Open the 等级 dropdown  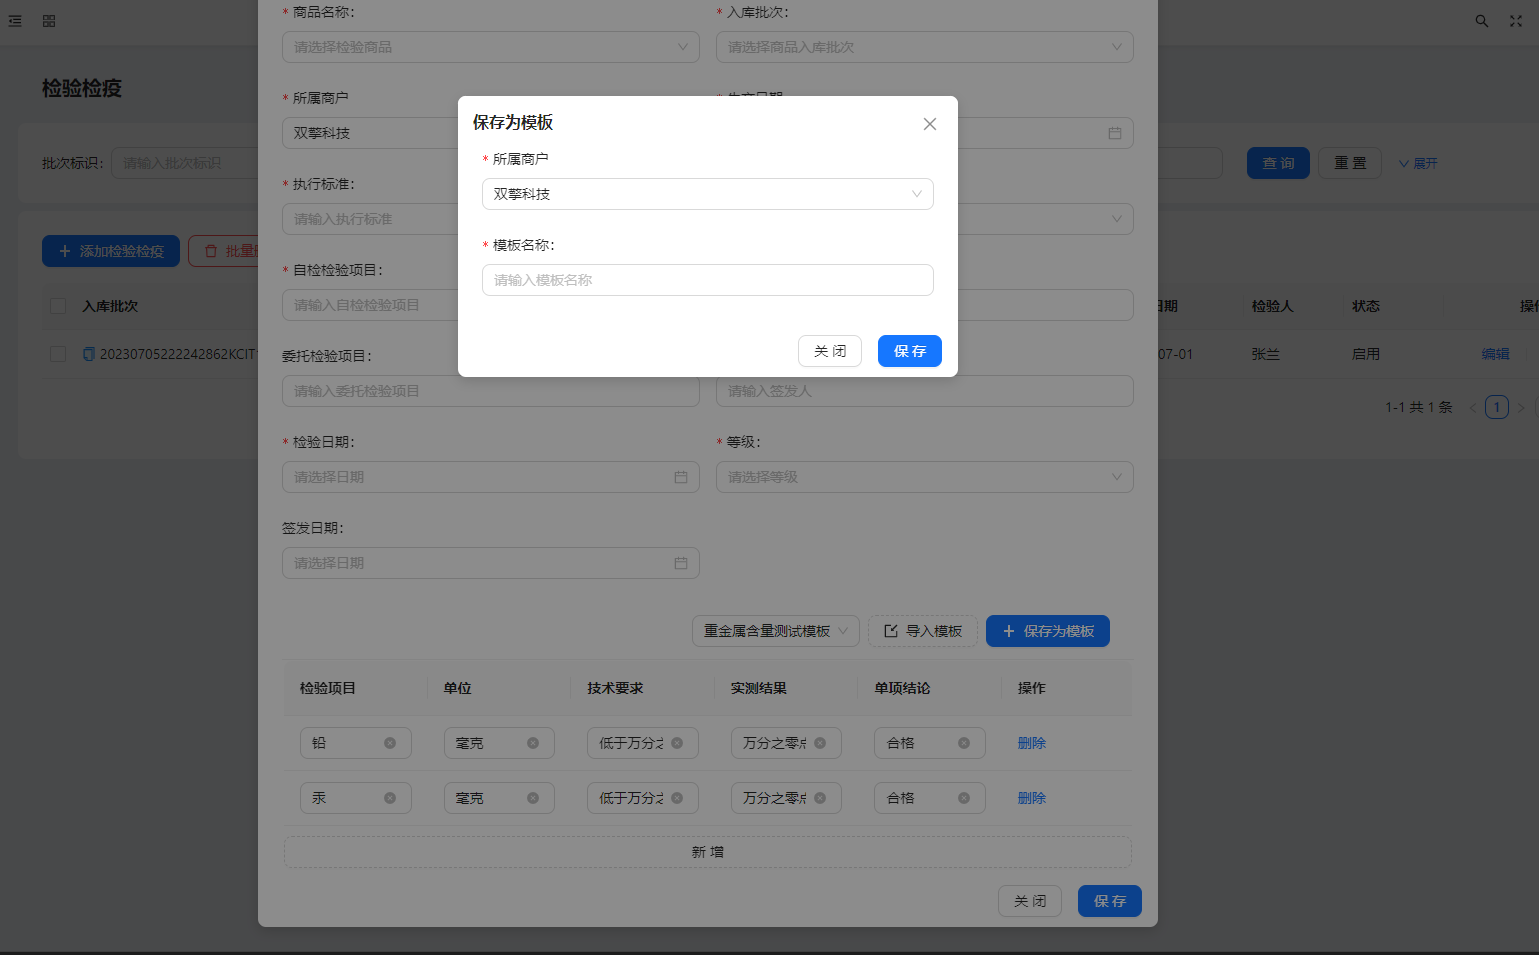tap(924, 477)
